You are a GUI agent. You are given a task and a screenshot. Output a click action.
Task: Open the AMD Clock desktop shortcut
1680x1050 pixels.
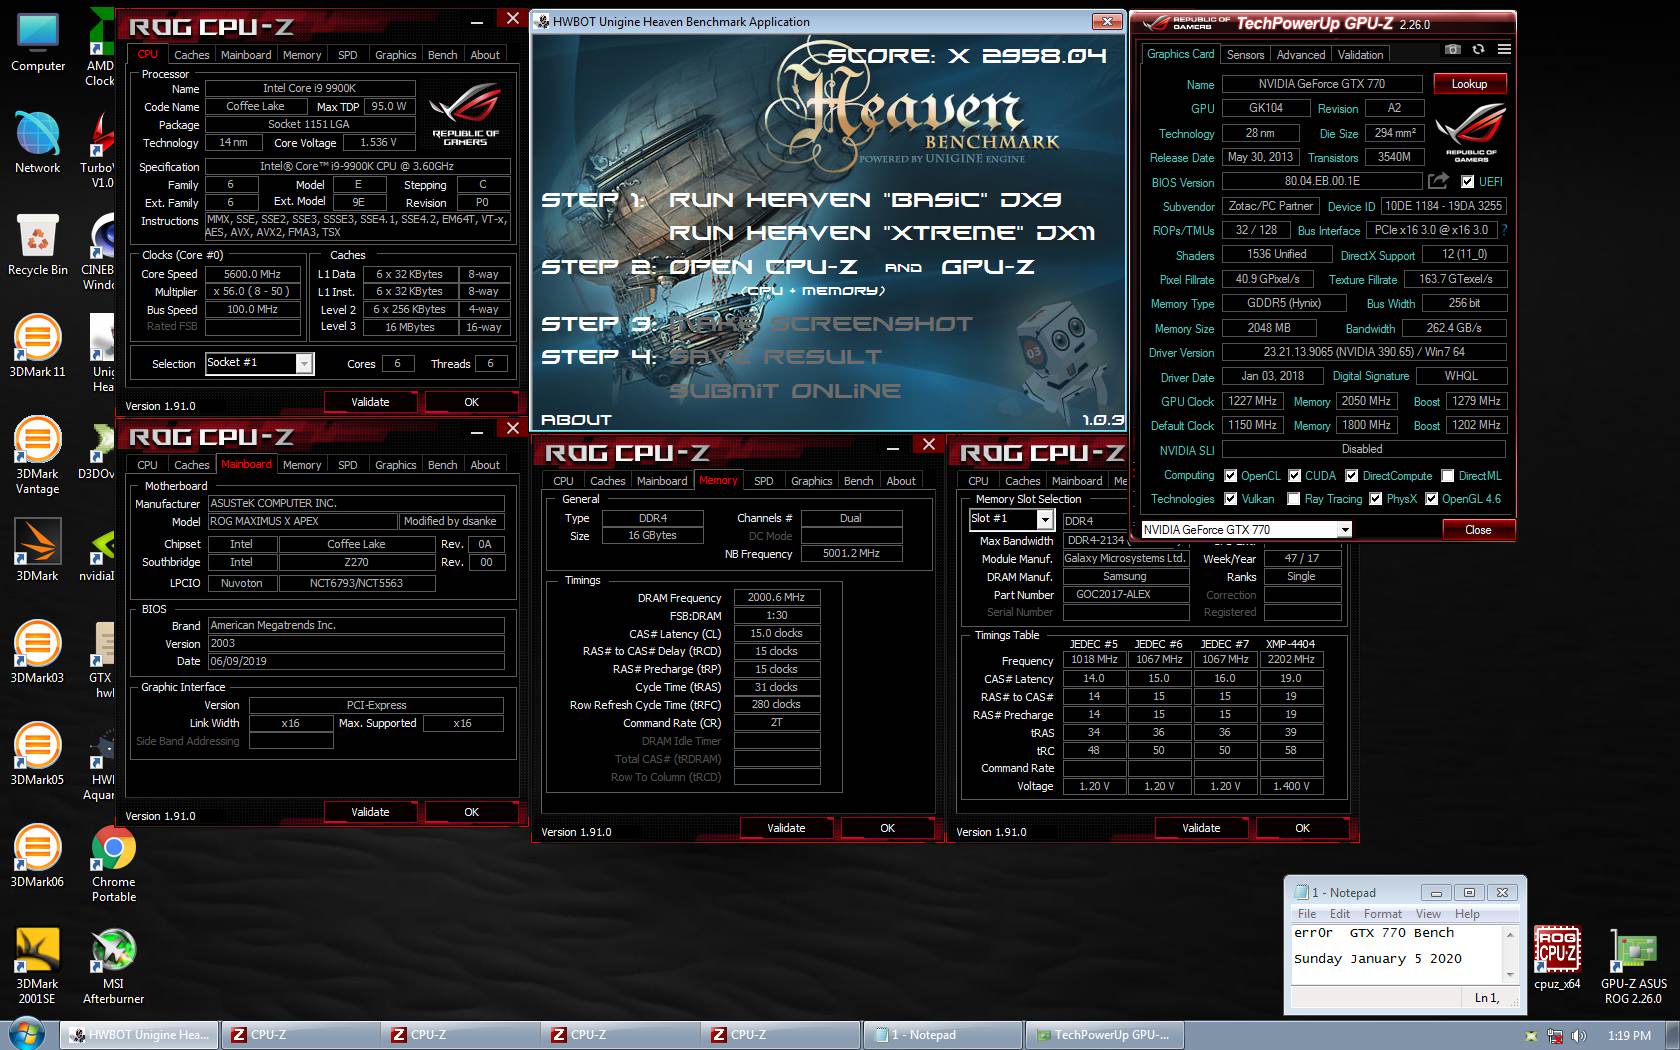coord(100,48)
